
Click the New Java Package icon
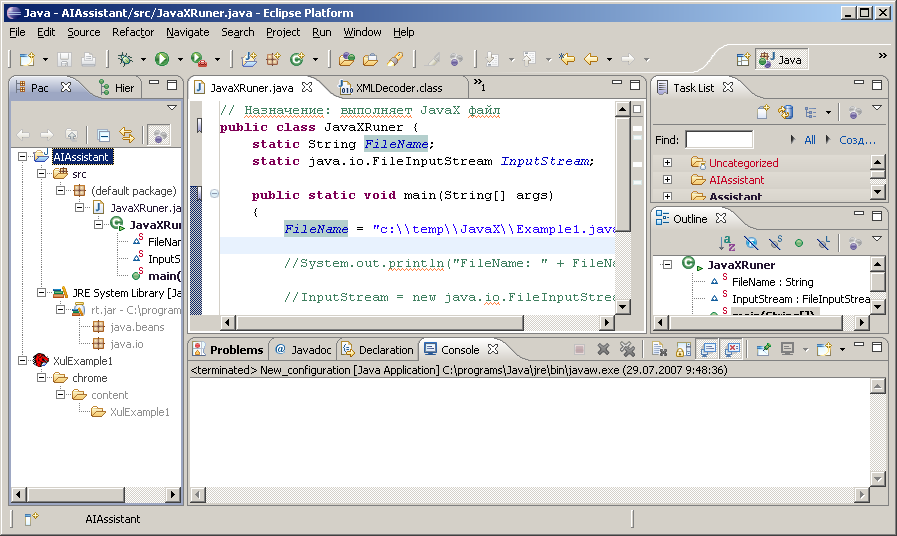coord(273,59)
